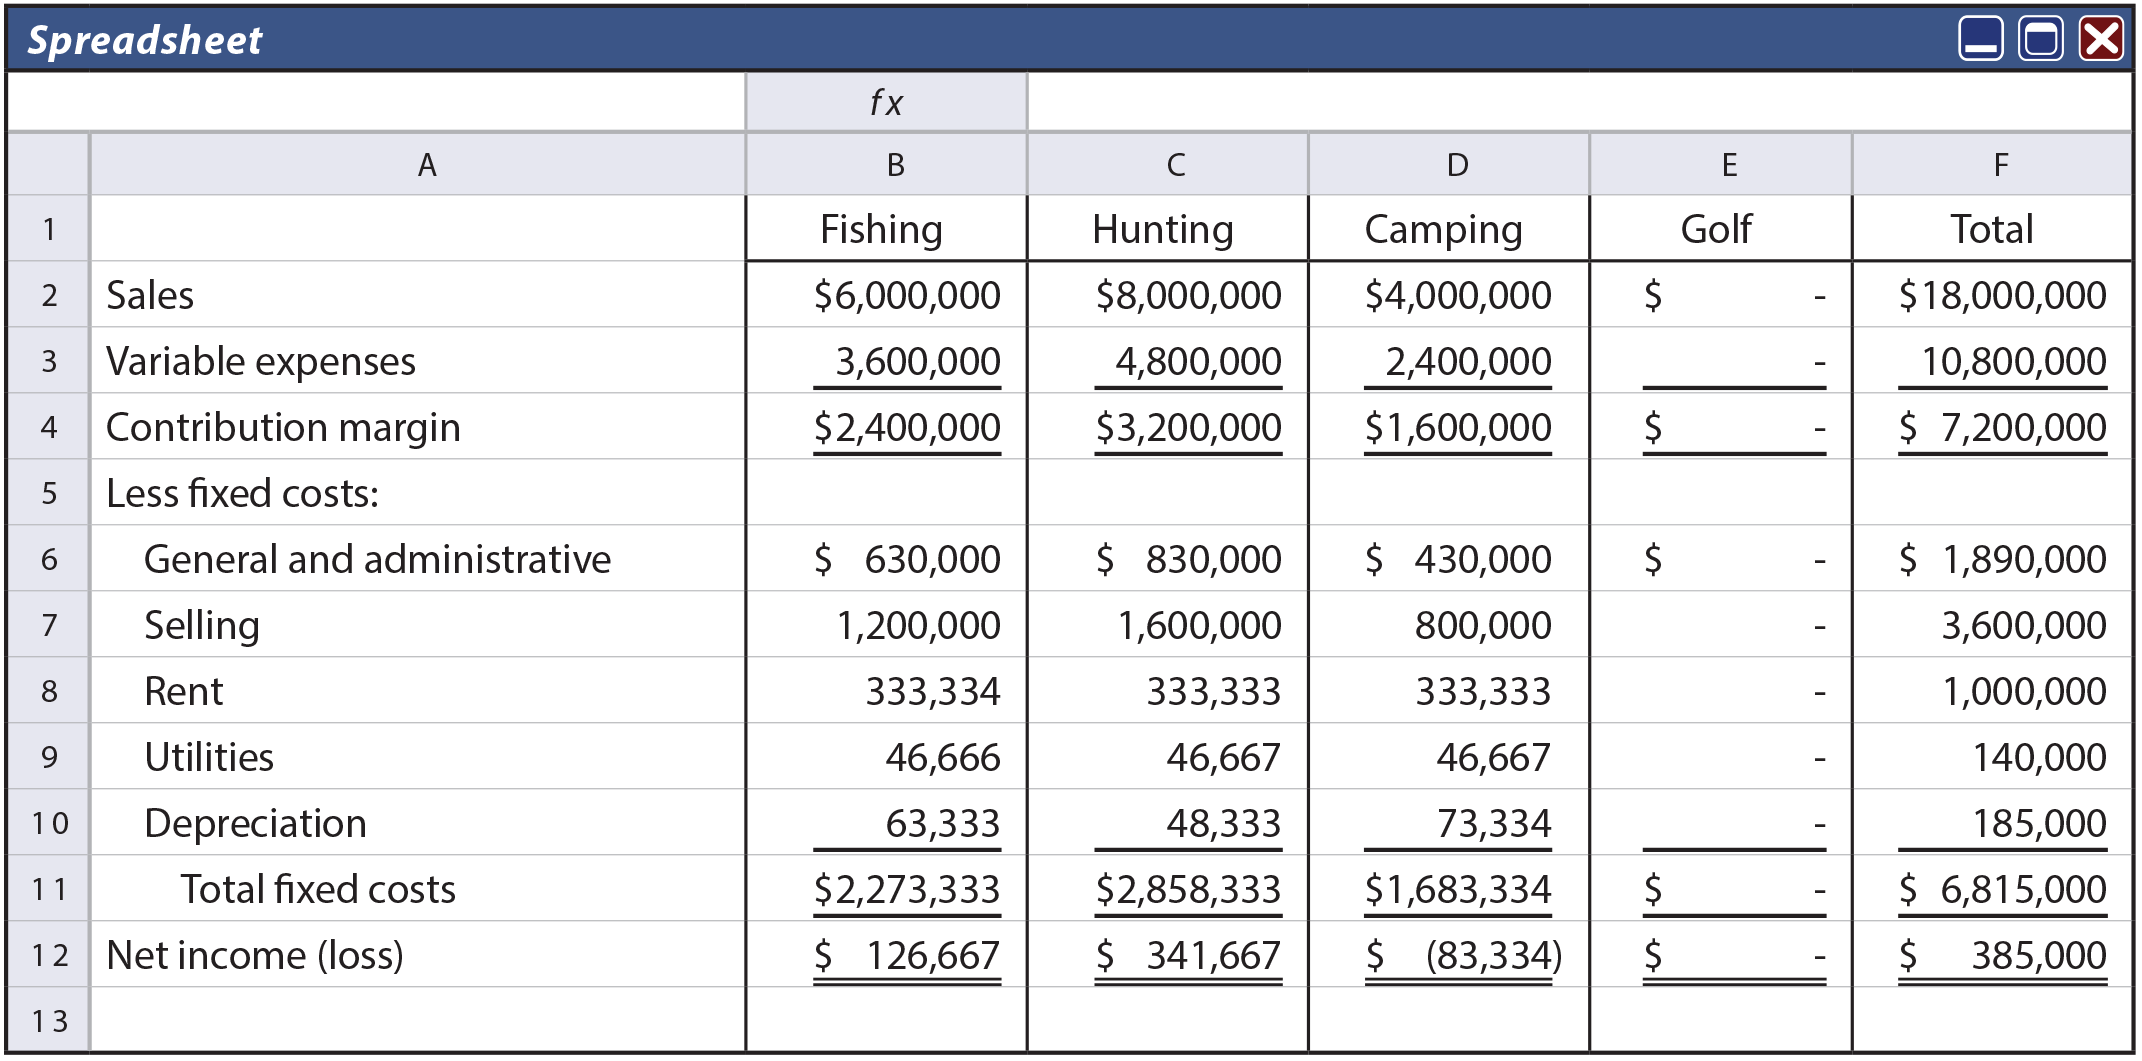Select column F header
Image resolution: width=2142 pixels, height=1061 pixels.
pyautogui.click(x=1992, y=165)
